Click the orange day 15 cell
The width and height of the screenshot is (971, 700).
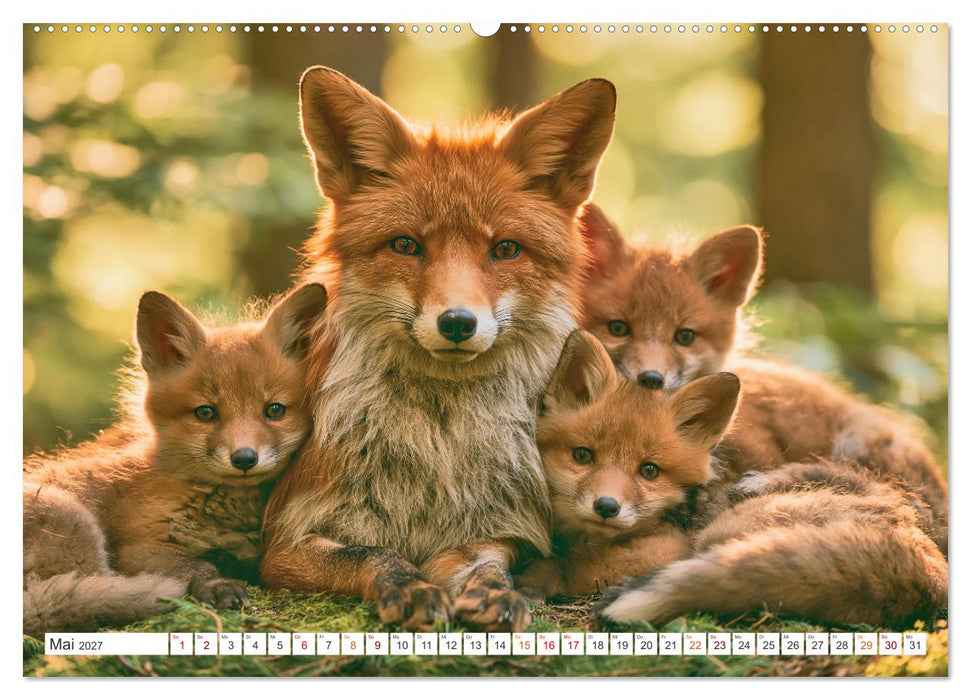pyautogui.click(x=524, y=644)
